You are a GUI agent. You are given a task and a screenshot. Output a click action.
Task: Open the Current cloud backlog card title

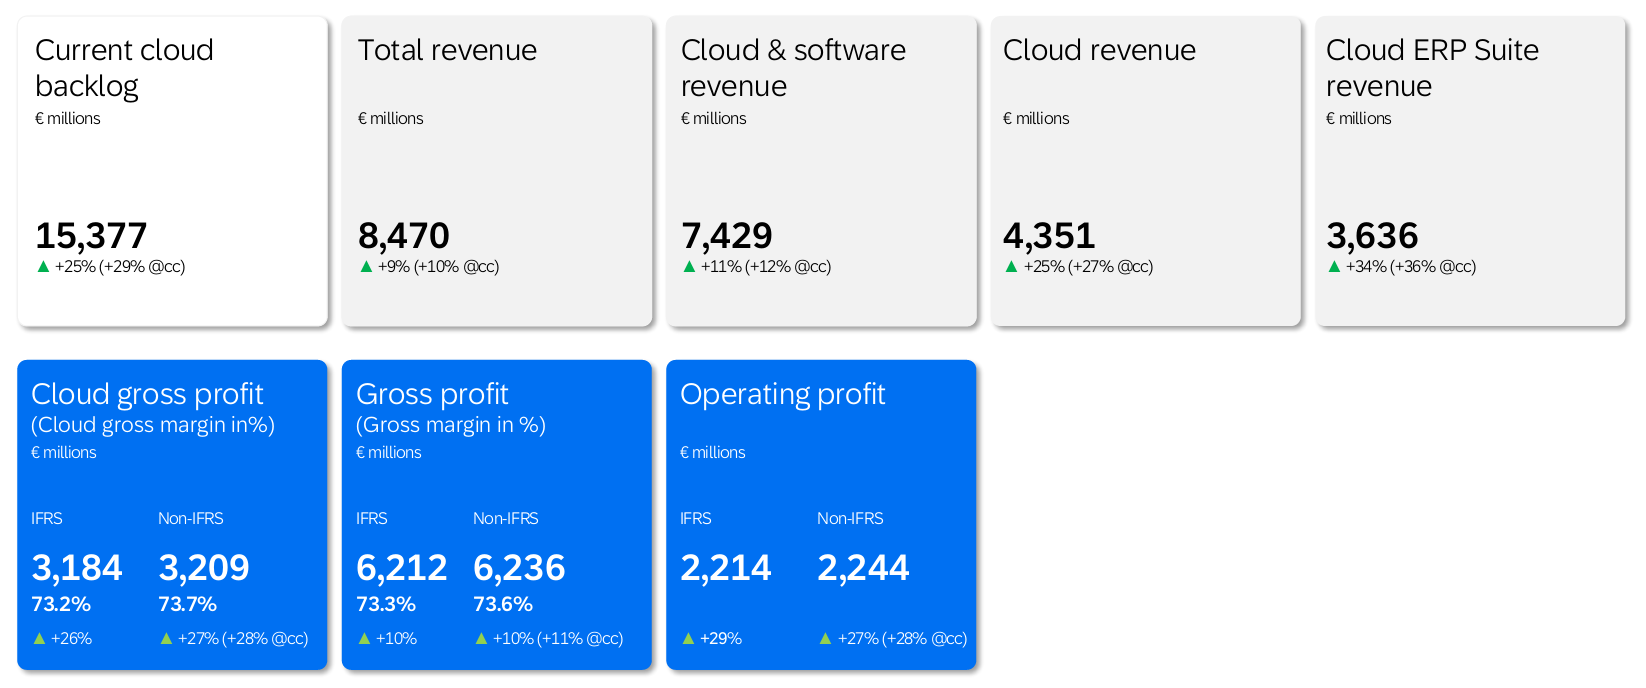point(124,68)
